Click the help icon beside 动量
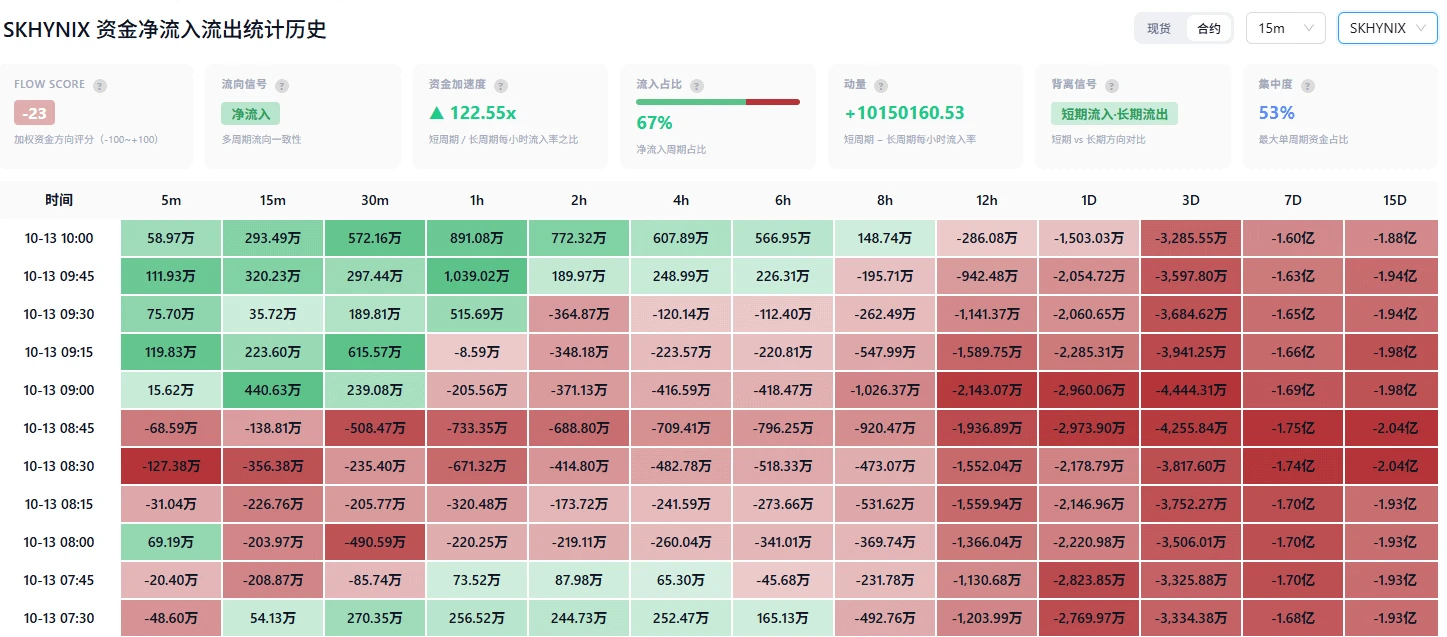Viewport: 1447px width, 637px height. pos(881,86)
